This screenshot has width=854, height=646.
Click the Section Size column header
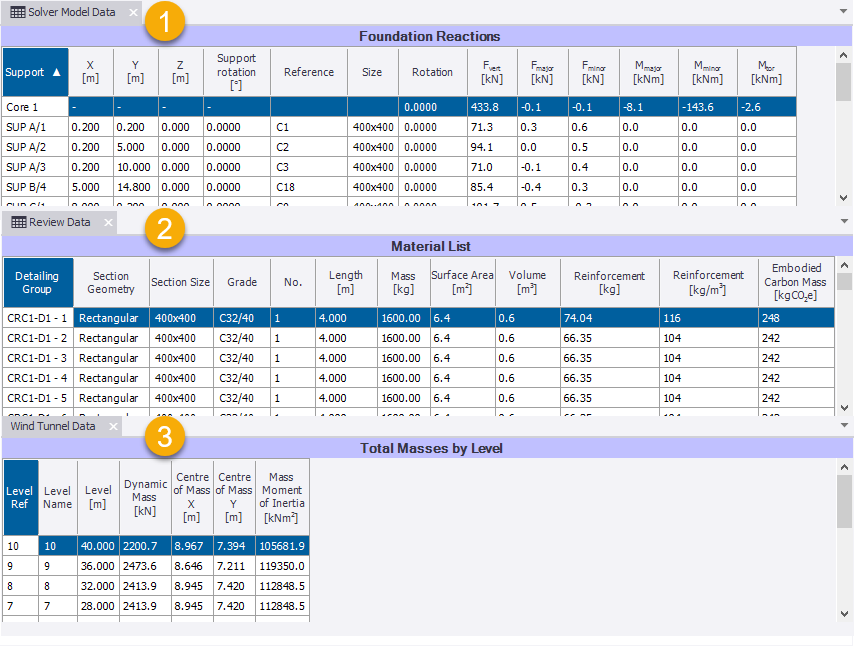coord(181,282)
